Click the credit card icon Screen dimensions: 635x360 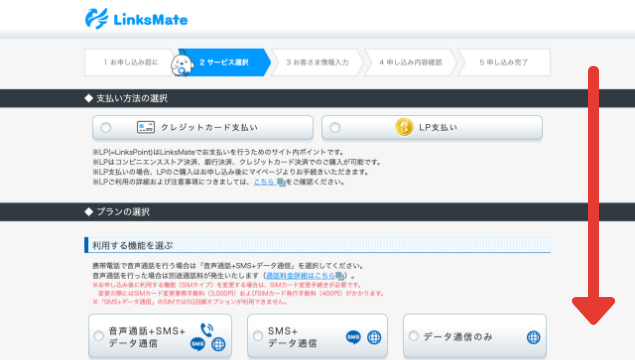[145, 127]
